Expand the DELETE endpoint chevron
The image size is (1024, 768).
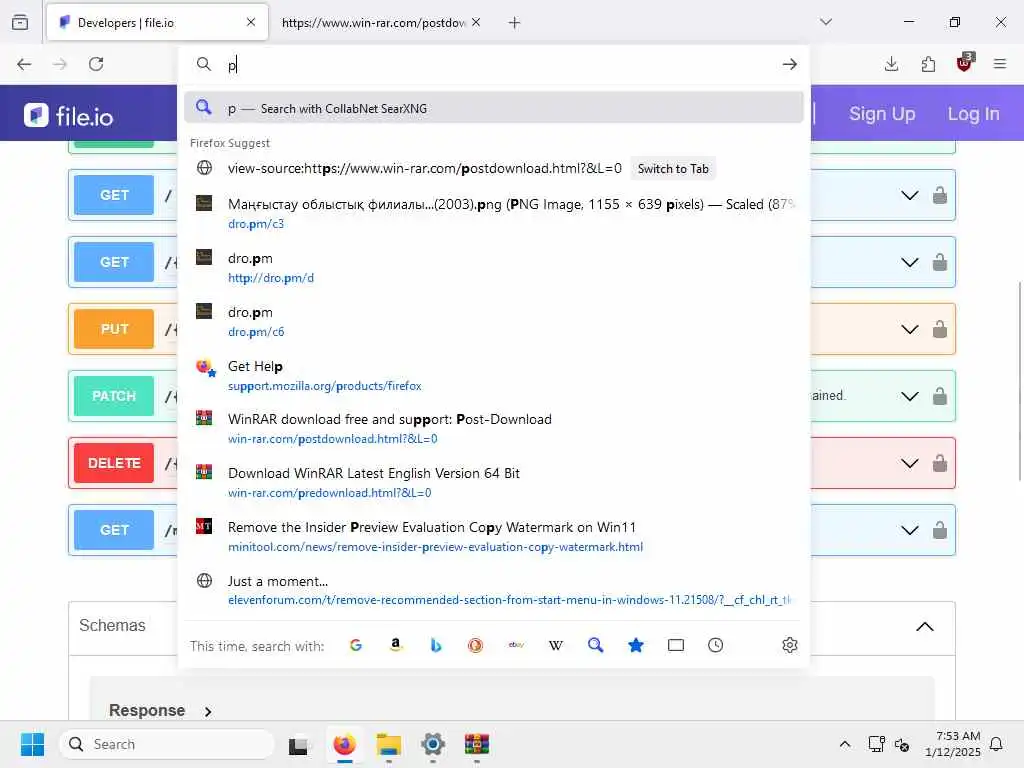coord(910,463)
